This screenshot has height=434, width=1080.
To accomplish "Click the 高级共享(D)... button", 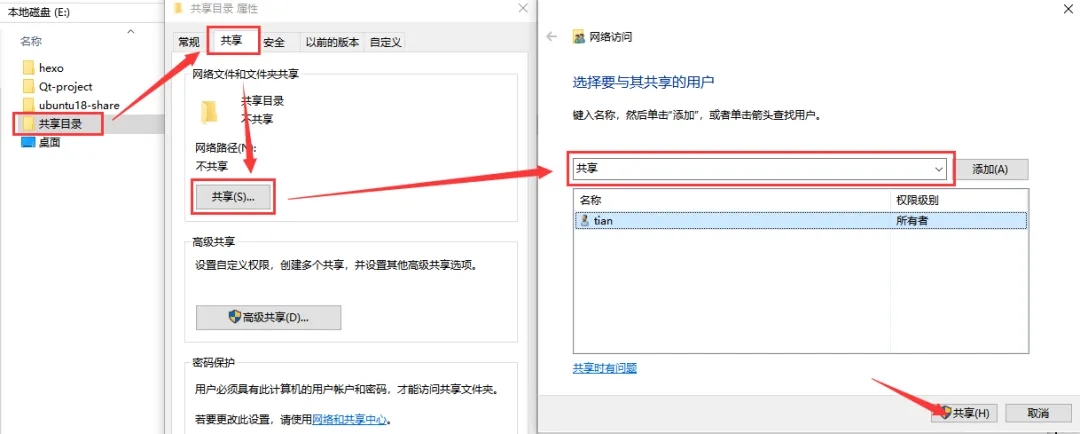I will (269, 318).
